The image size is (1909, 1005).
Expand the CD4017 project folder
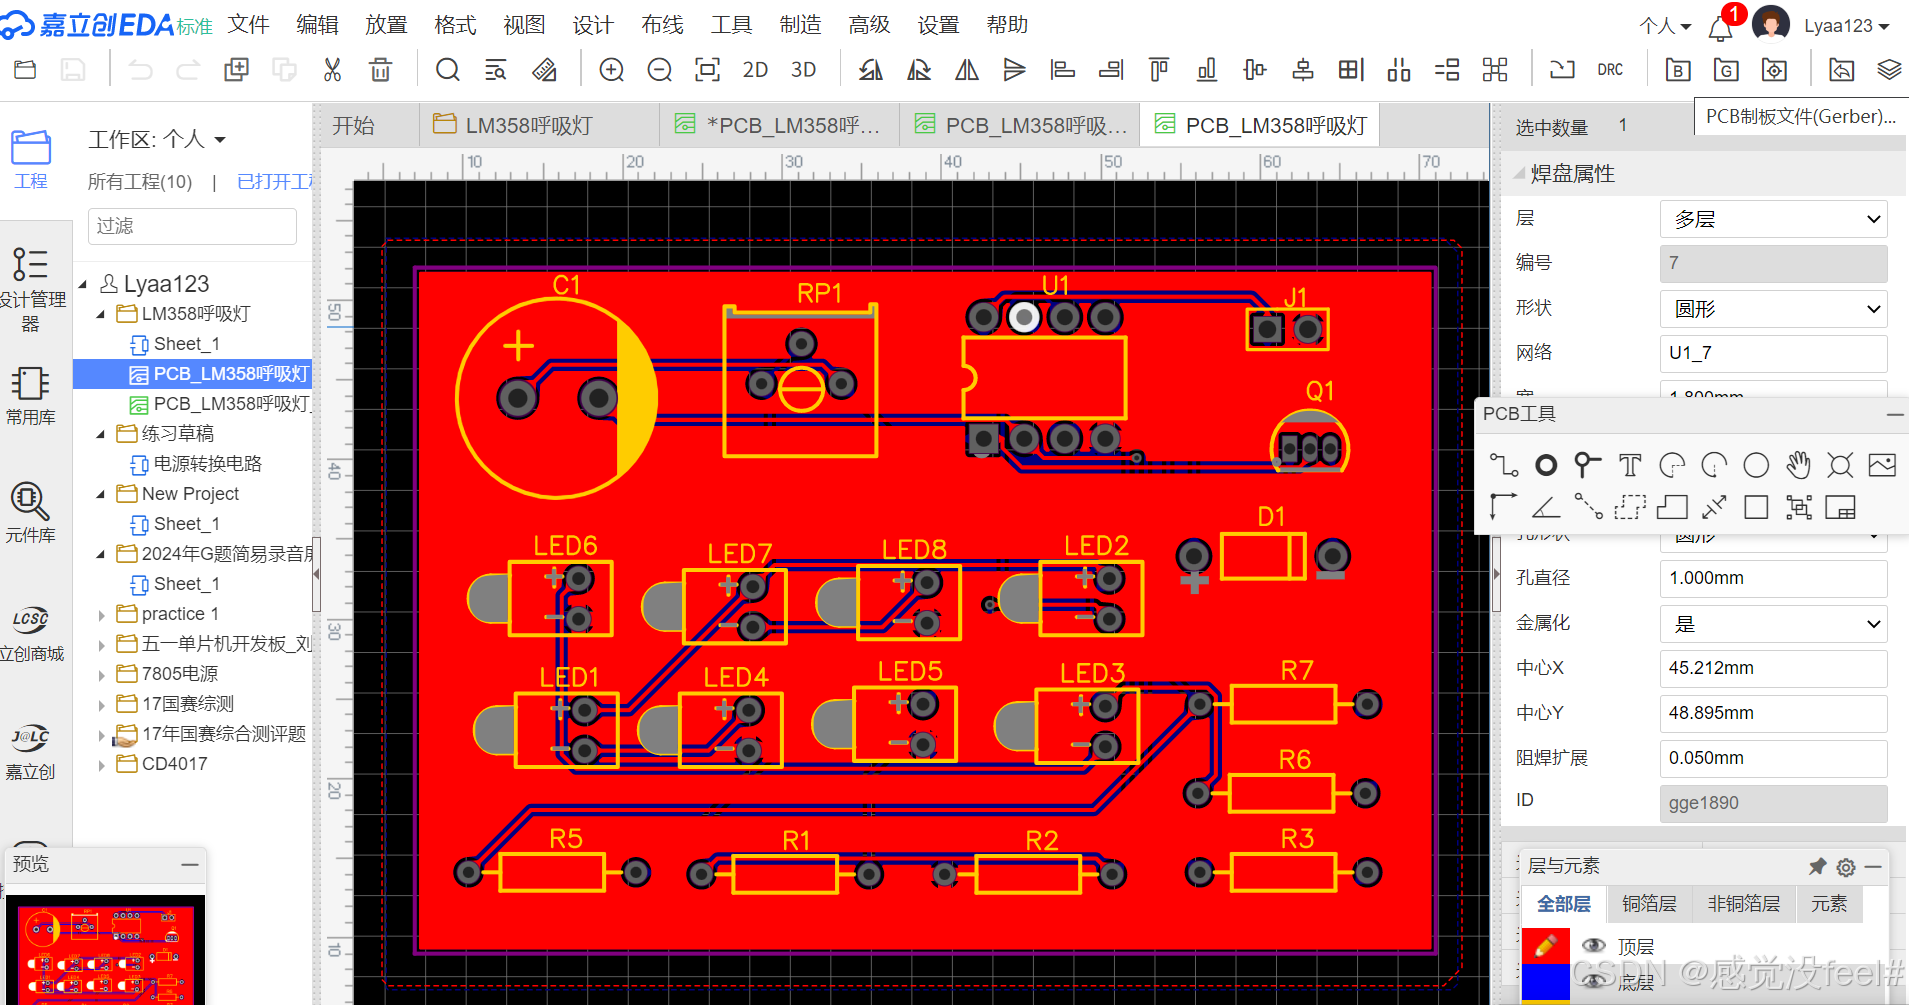(101, 765)
